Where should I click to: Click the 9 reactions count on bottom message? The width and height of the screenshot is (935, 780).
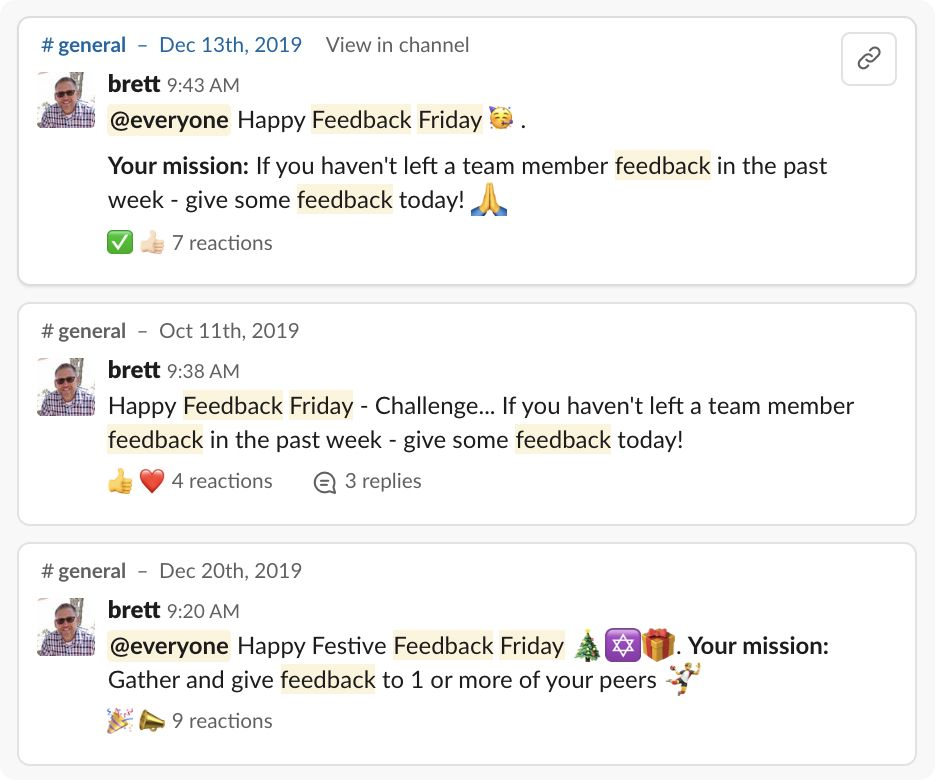click(x=224, y=720)
